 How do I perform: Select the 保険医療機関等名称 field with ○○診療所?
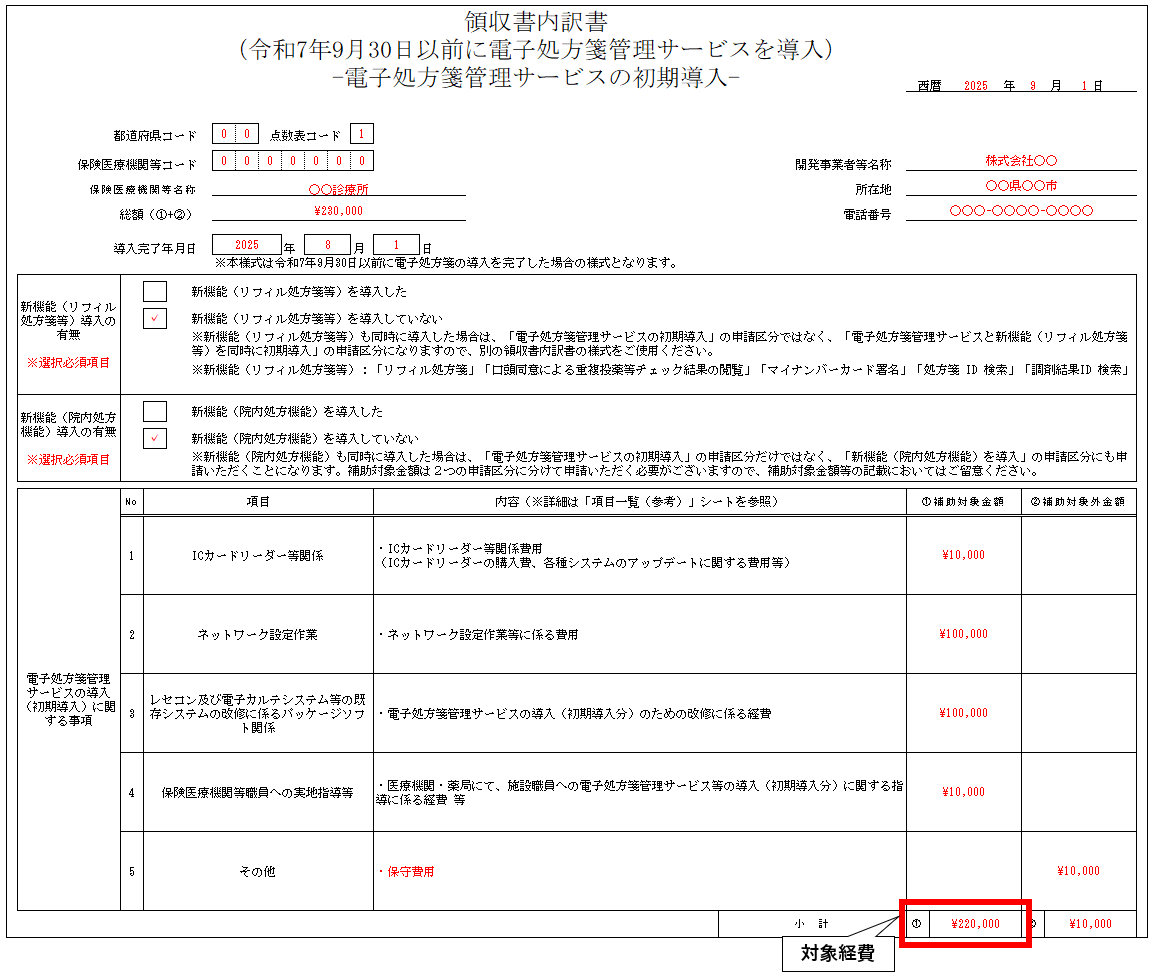(338, 188)
